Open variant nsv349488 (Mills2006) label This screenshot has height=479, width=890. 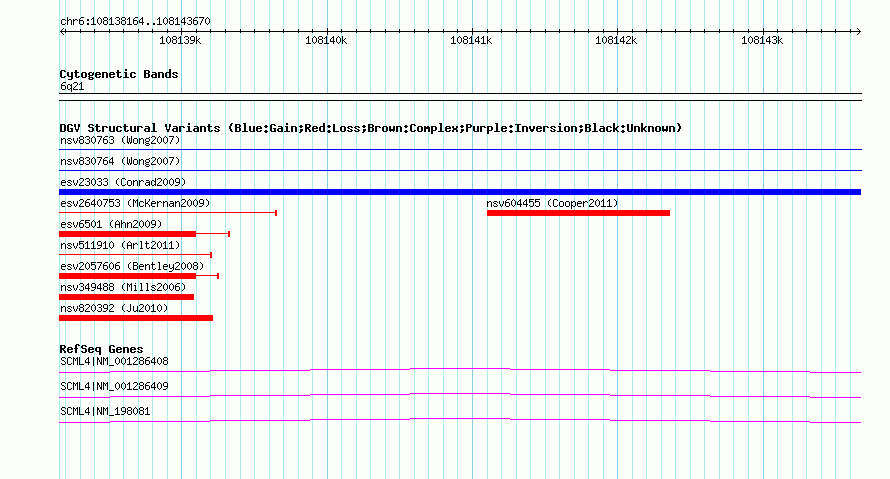(x=123, y=287)
